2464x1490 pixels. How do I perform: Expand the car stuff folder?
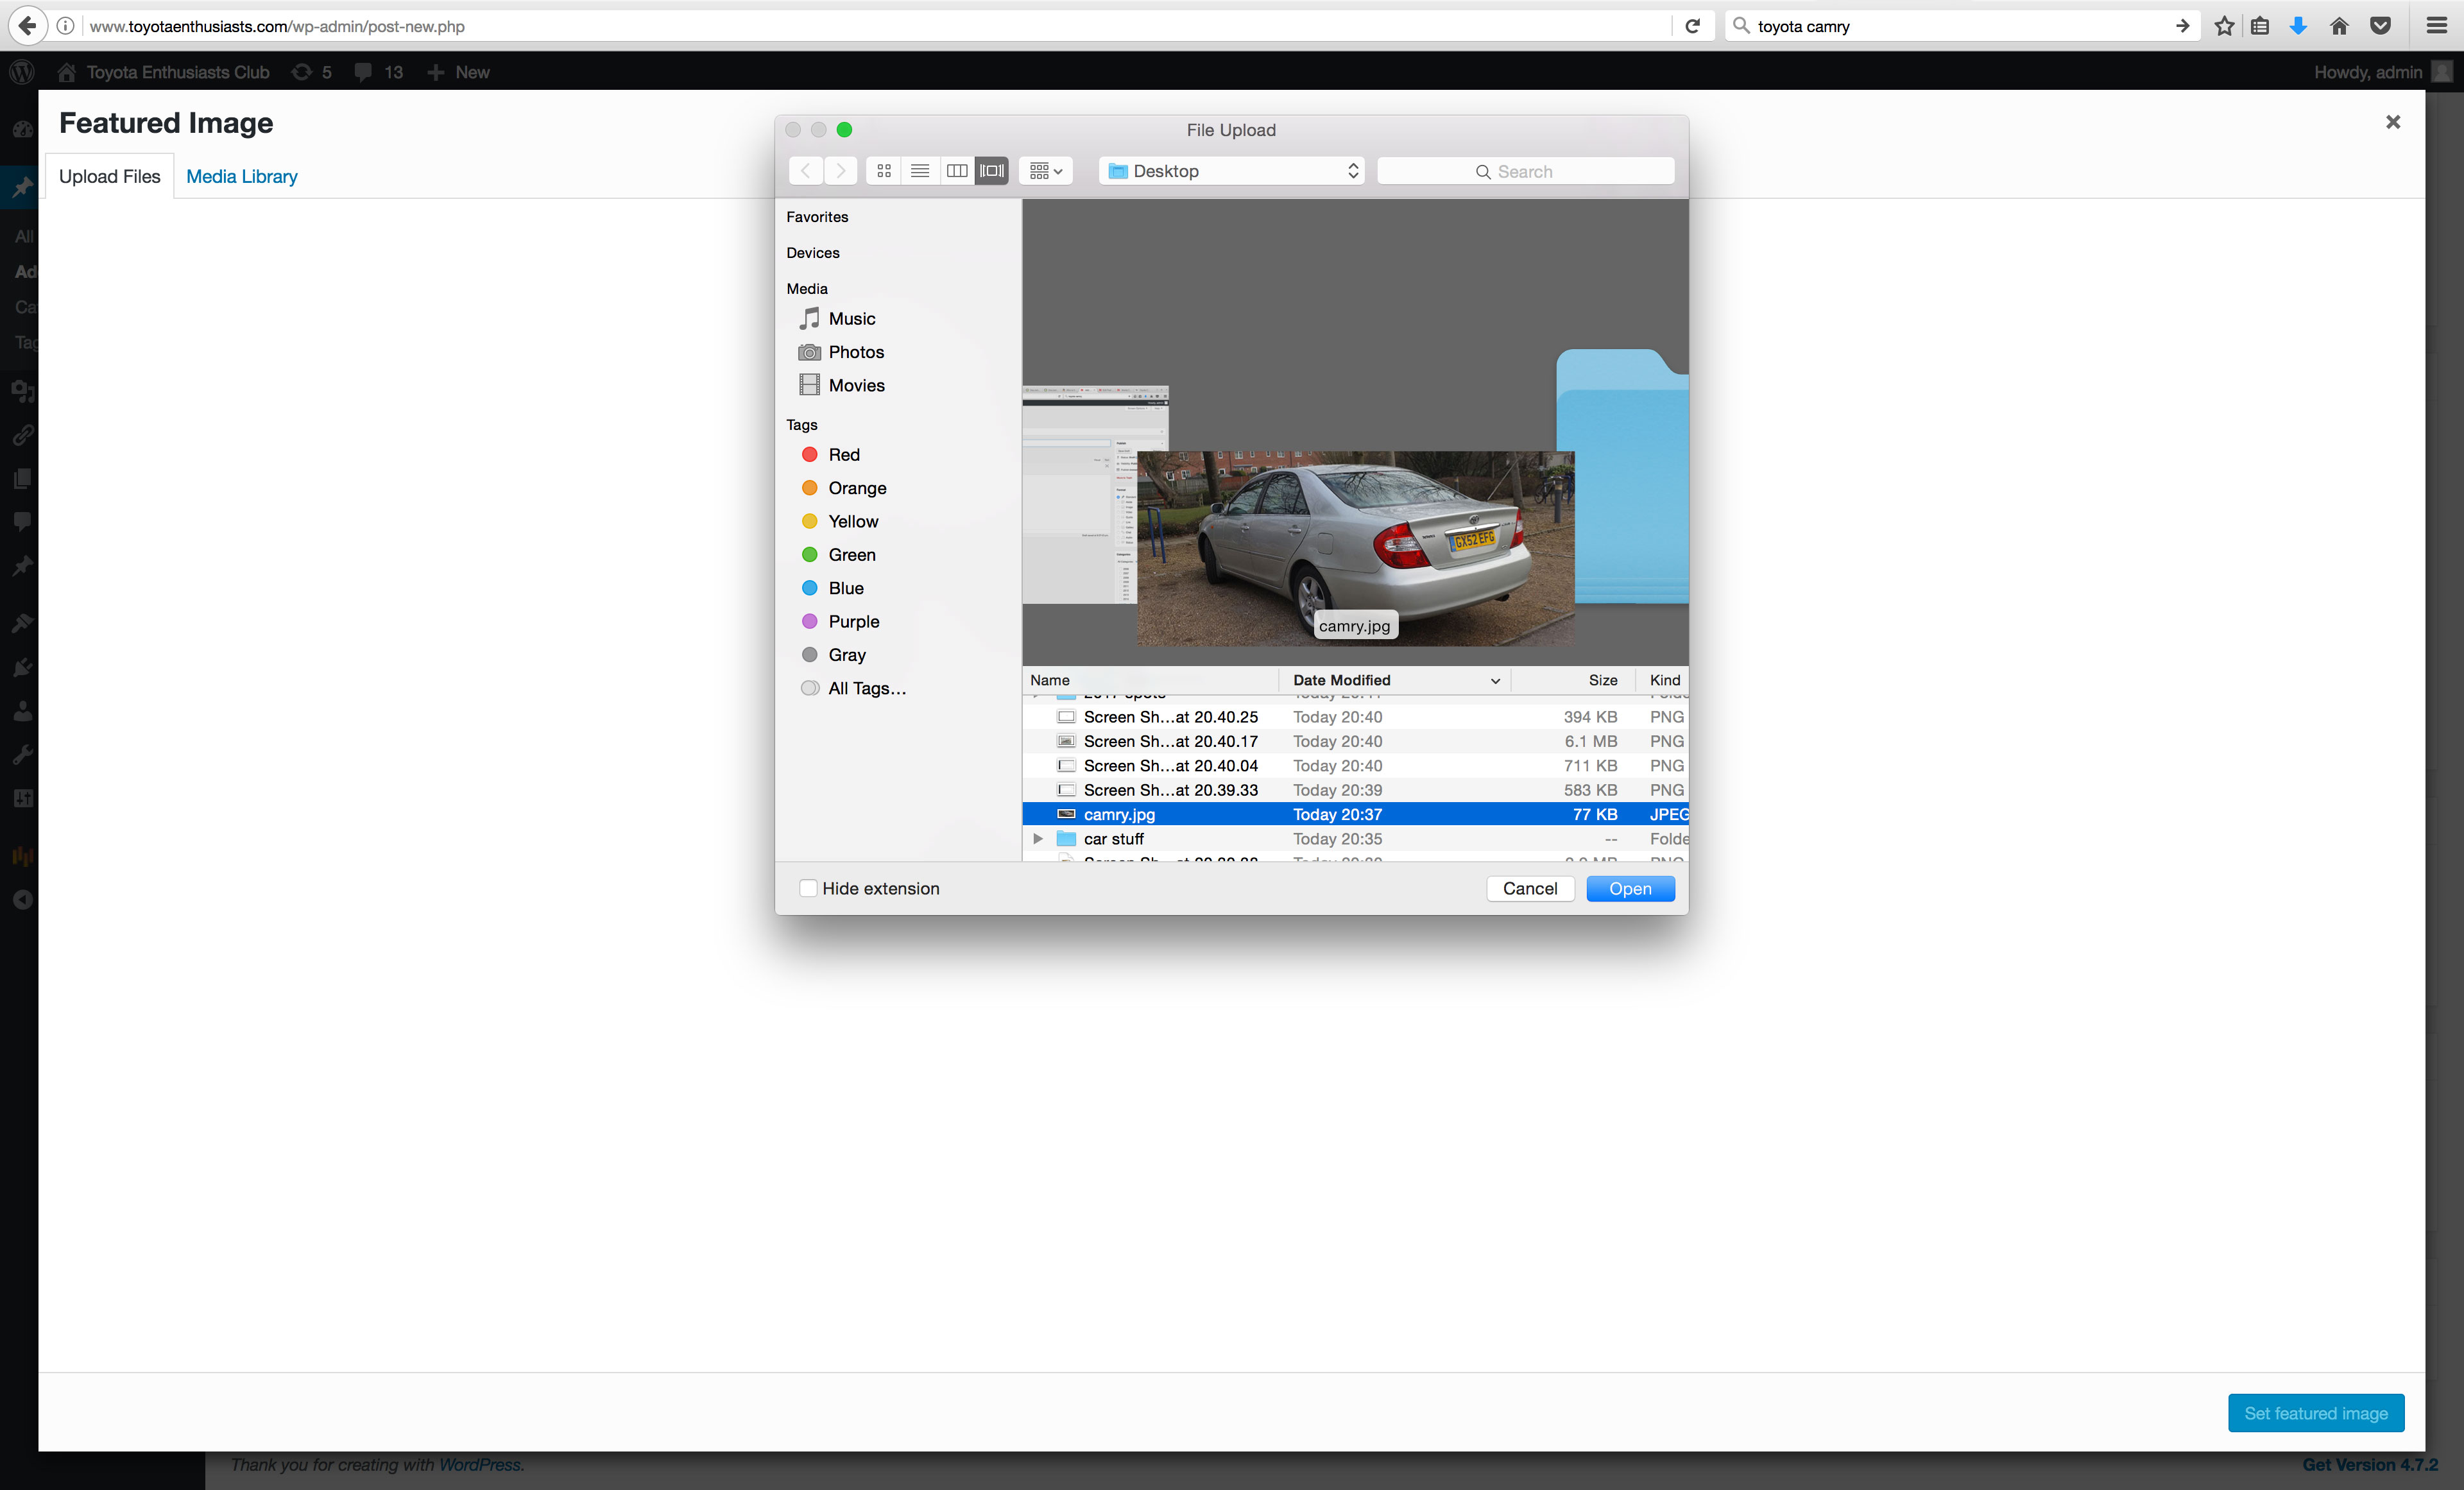pos(1038,839)
